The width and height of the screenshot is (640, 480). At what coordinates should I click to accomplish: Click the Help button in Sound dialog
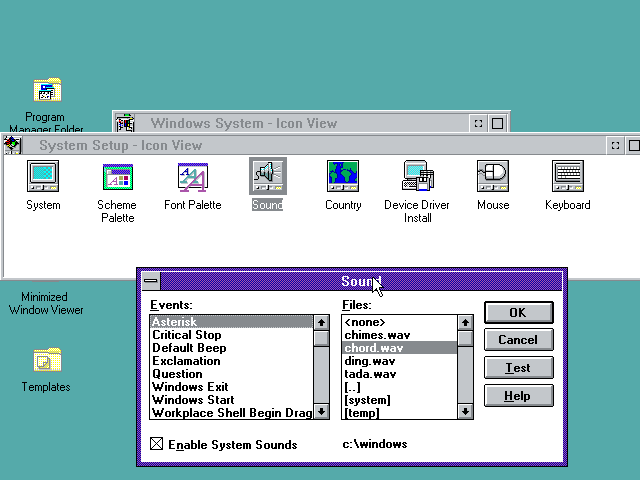click(518, 396)
